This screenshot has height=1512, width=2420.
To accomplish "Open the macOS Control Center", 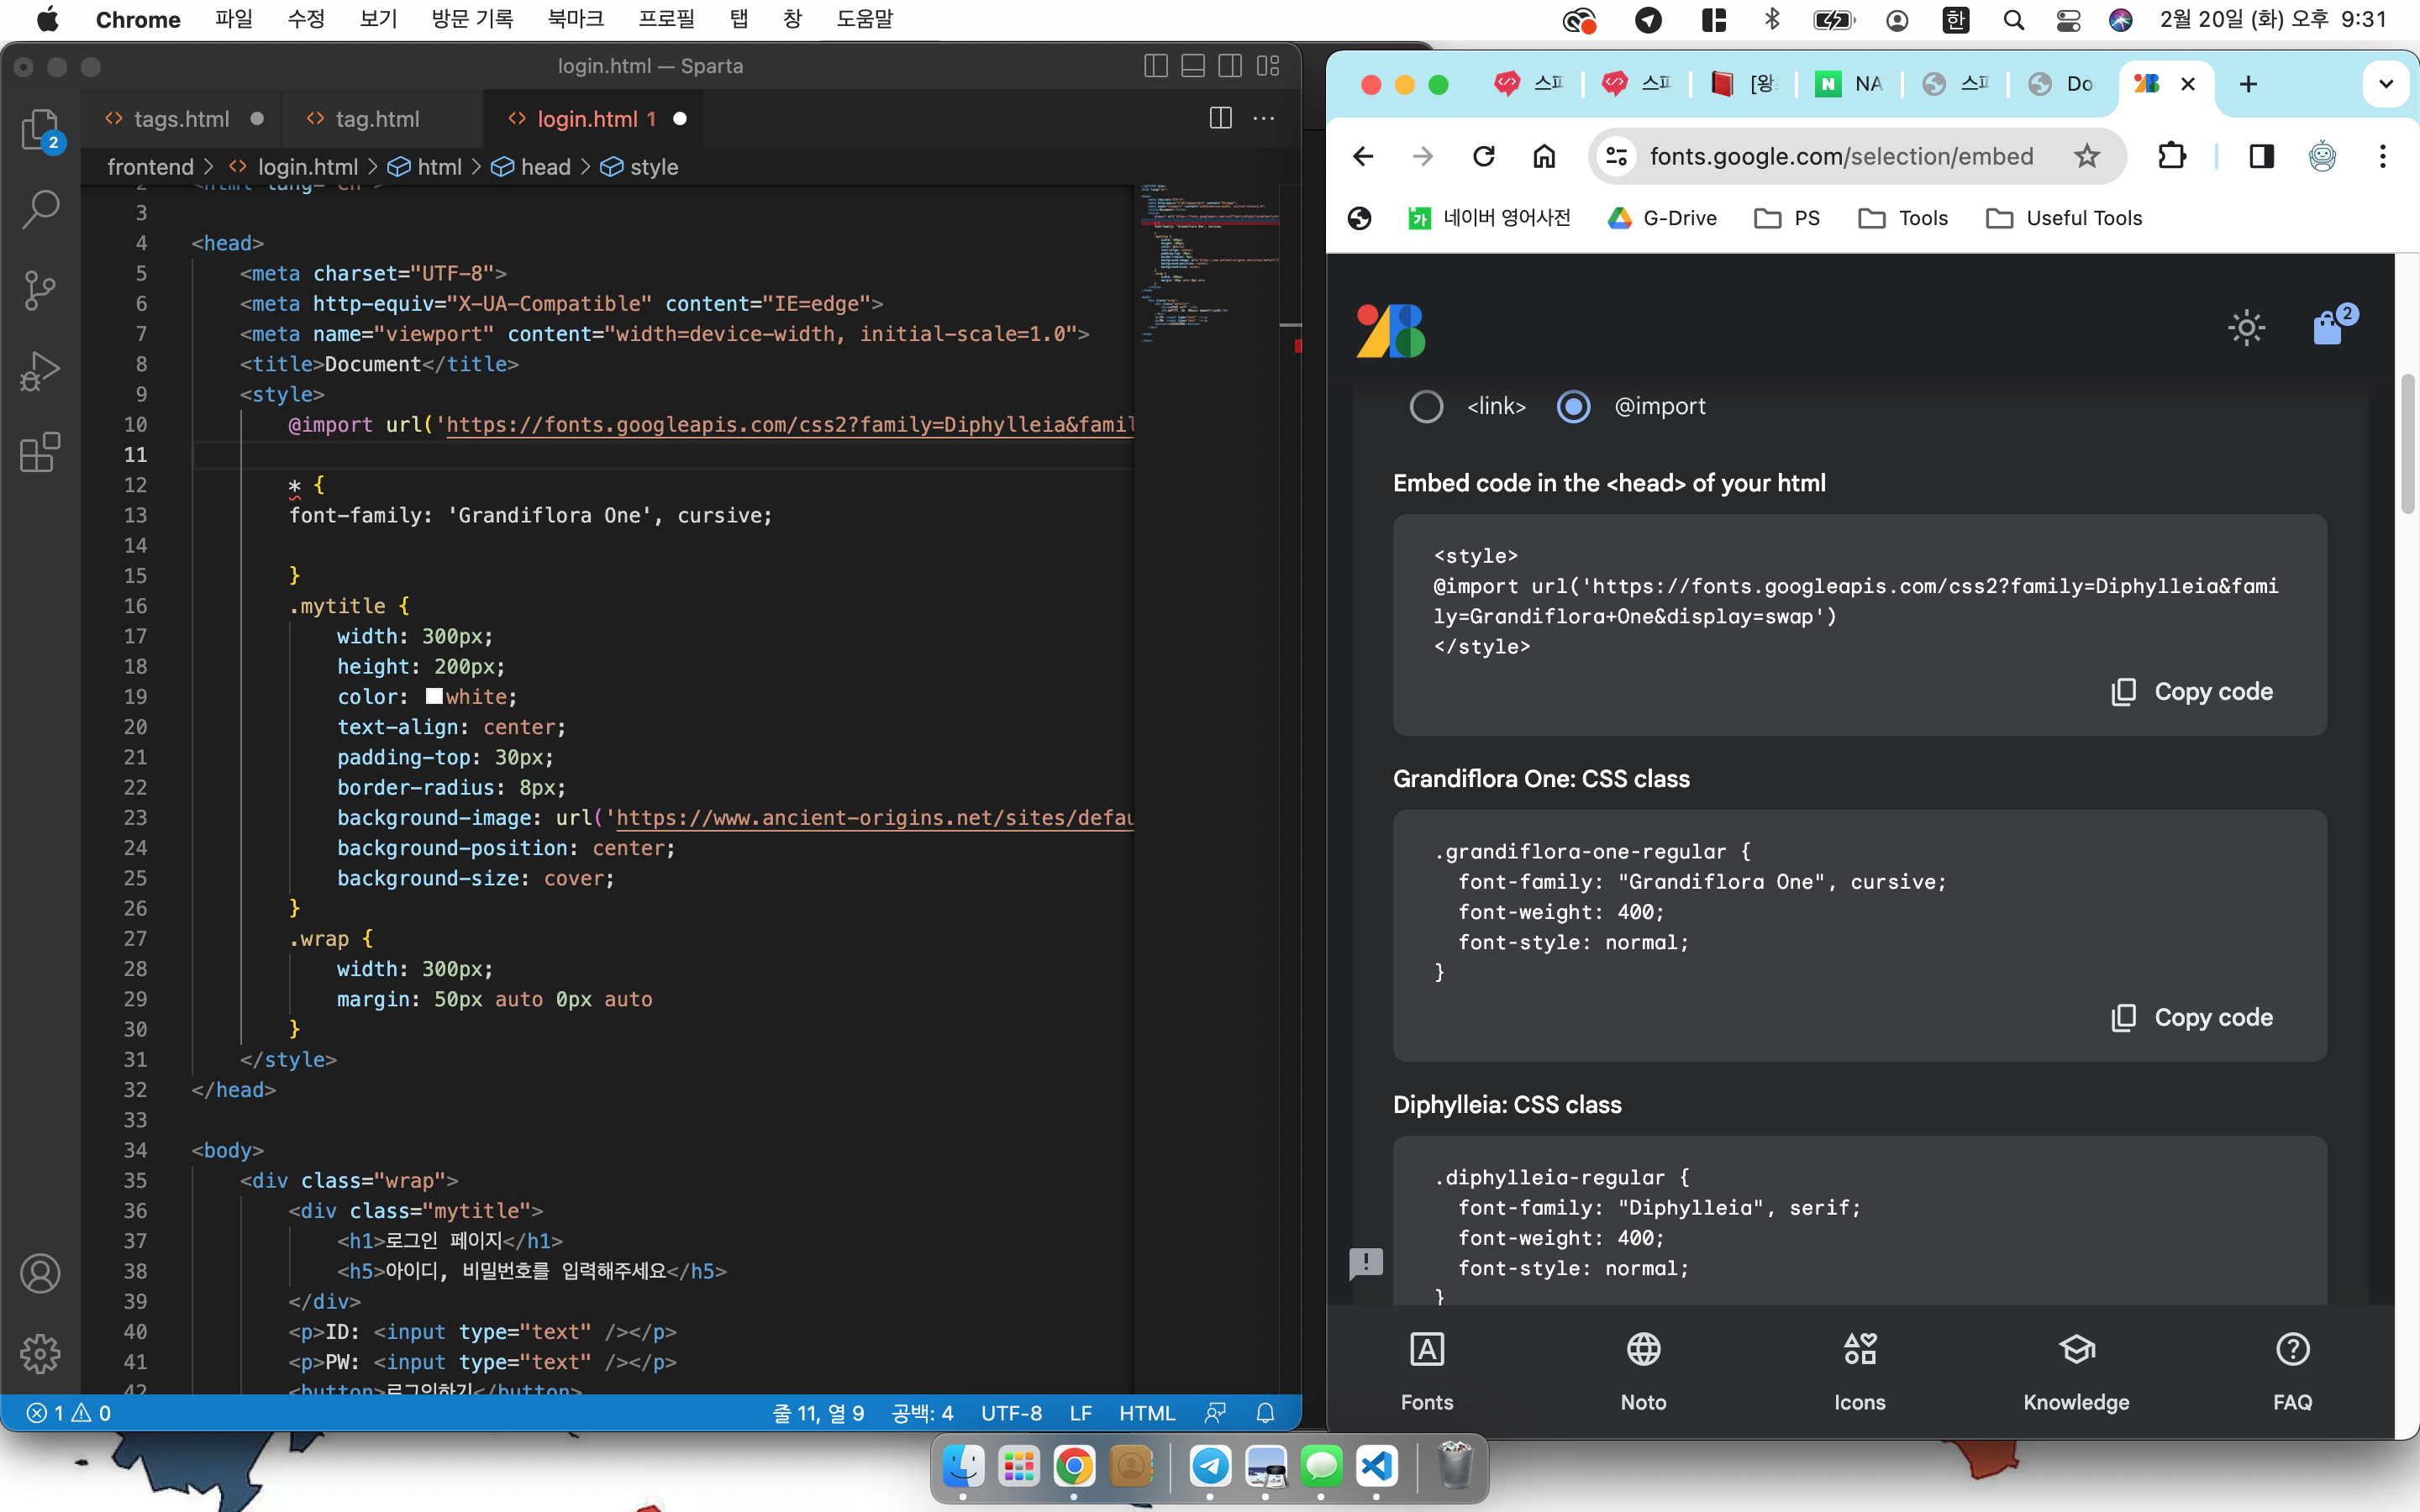I will (x=2068, y=20).
